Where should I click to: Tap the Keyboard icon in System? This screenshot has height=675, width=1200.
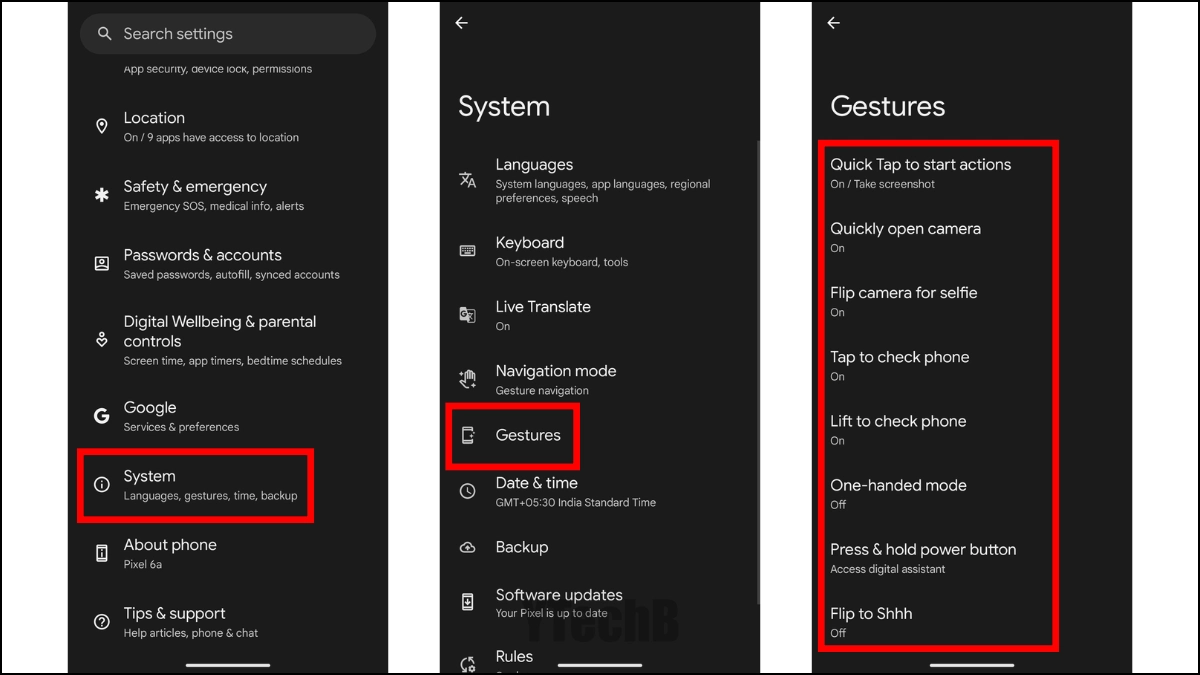(x=467, y=251)
